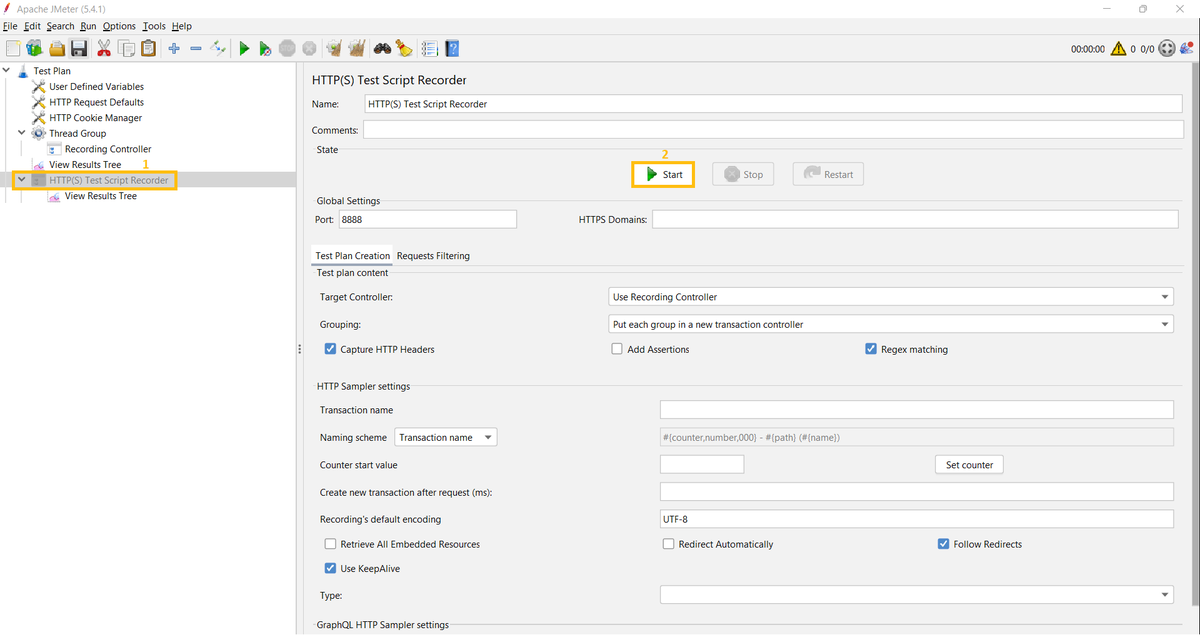The height and width of the screenshot is (635, 1200).
Task: Clear results with single broom icon
Action: 334,48
